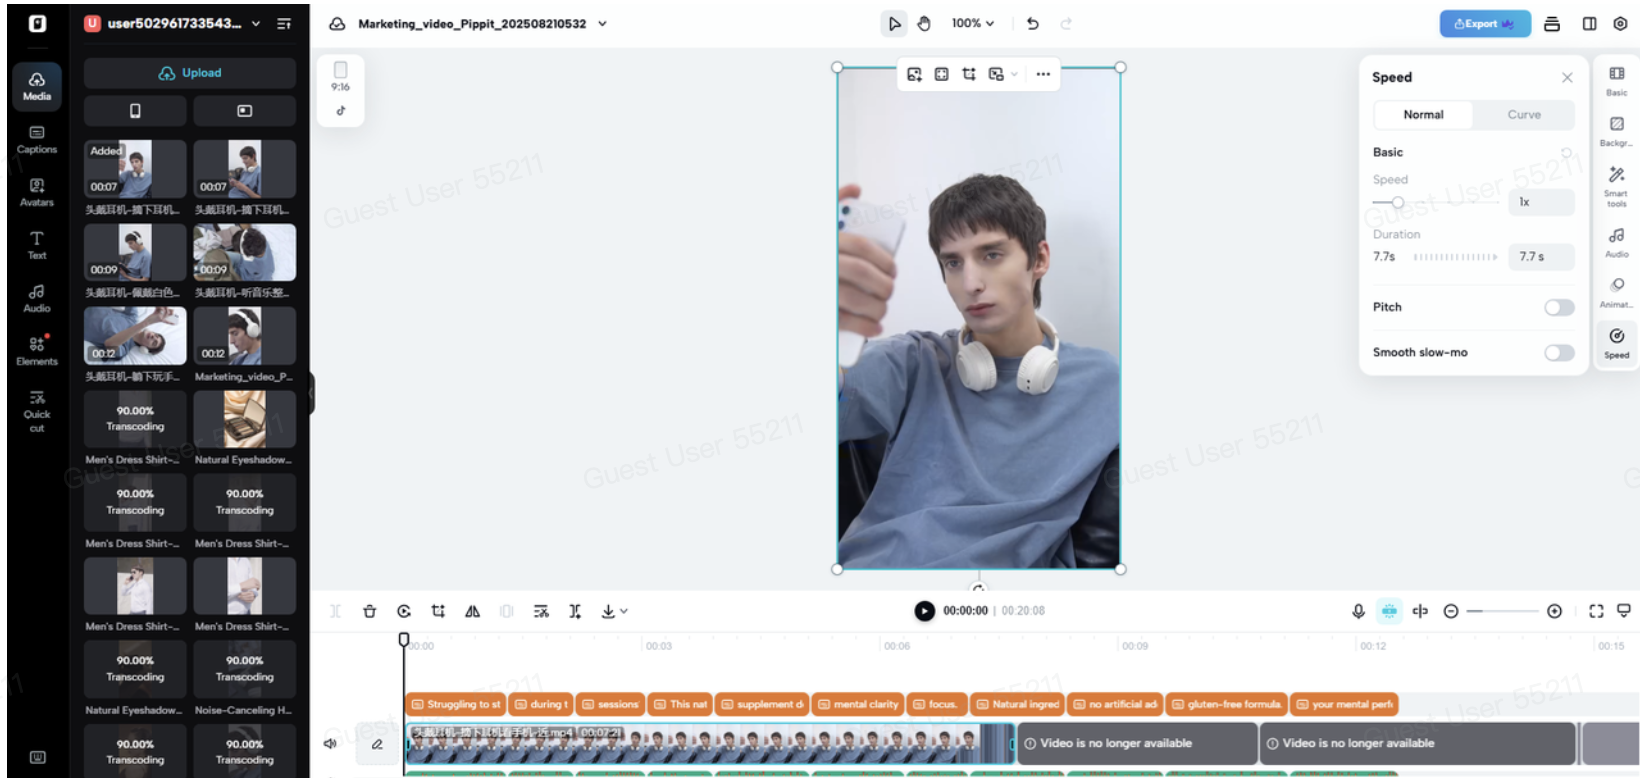The image size is (1640, 778).
Task: Open the Elements panel
Action: (x=36, y=350)
